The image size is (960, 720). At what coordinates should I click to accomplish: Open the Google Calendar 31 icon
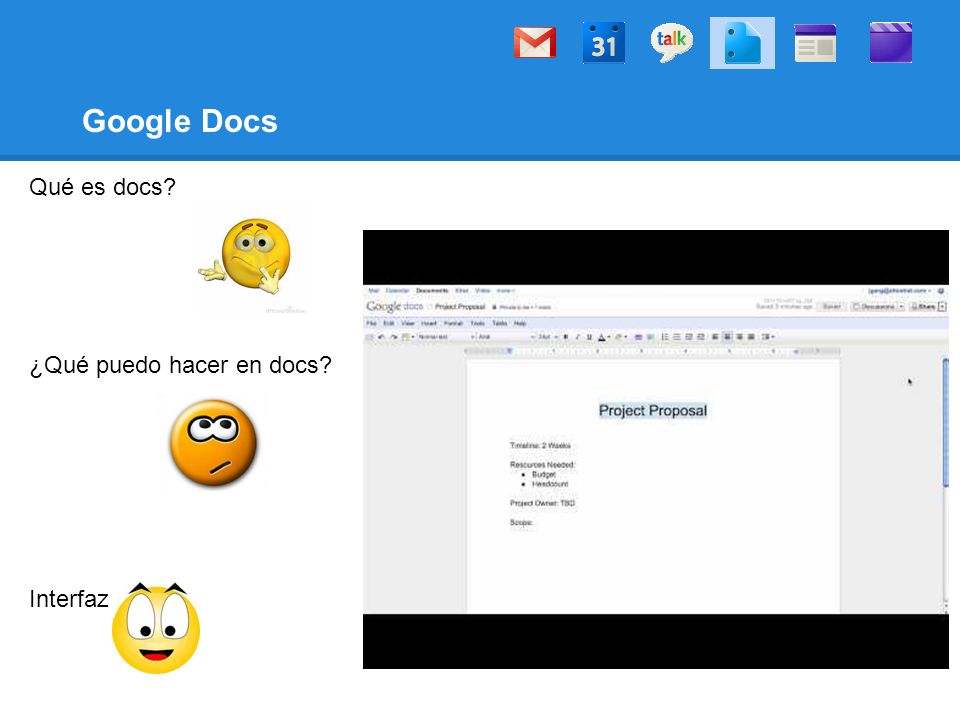pyautogui.click(x=604, y=43)
